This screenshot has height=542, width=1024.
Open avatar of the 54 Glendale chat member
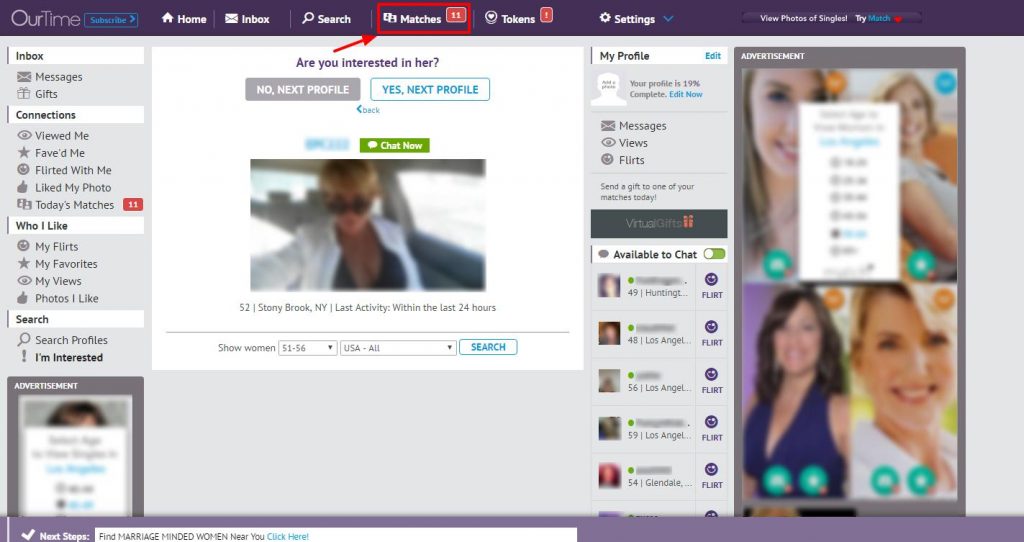click(609, 476)
